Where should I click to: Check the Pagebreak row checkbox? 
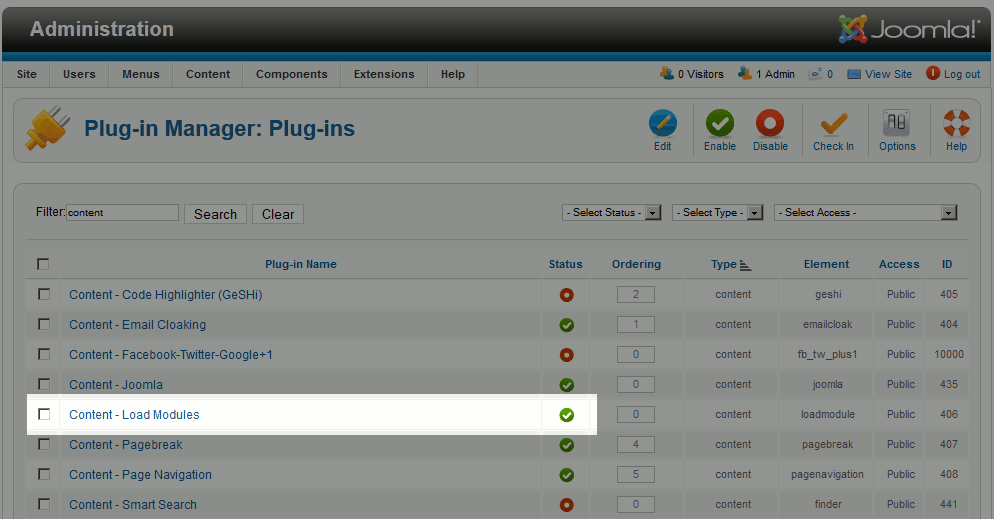(44, 444)
